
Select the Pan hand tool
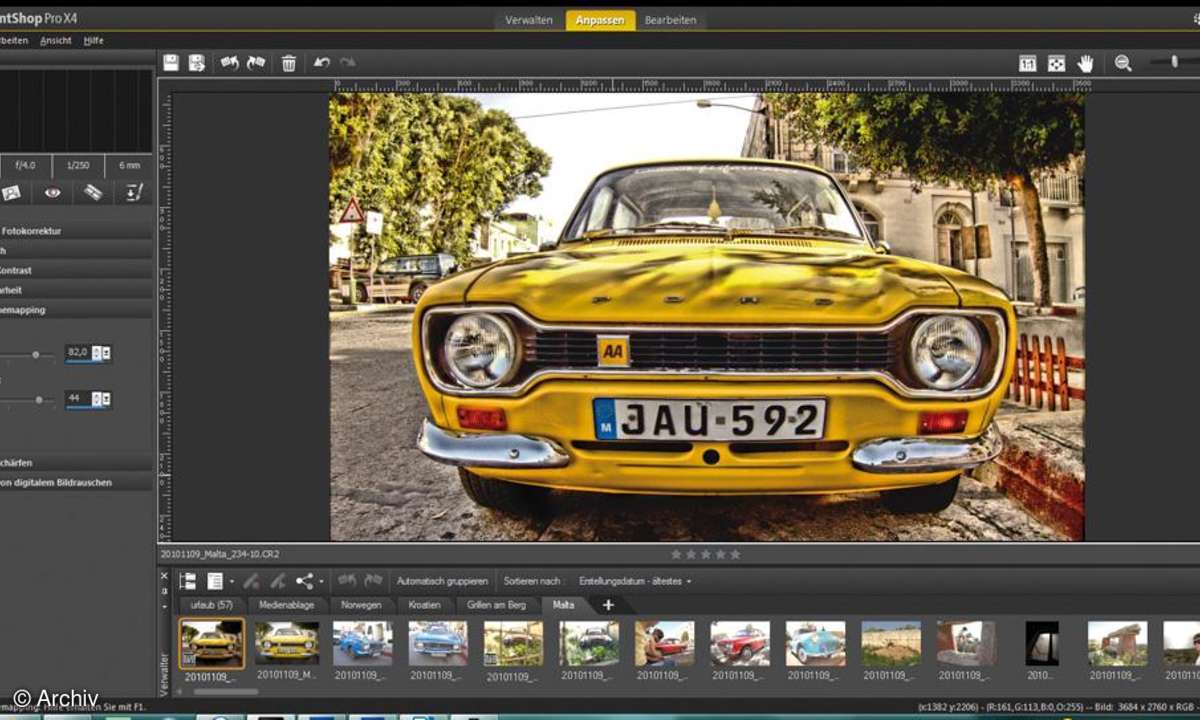pos(1085,63)
